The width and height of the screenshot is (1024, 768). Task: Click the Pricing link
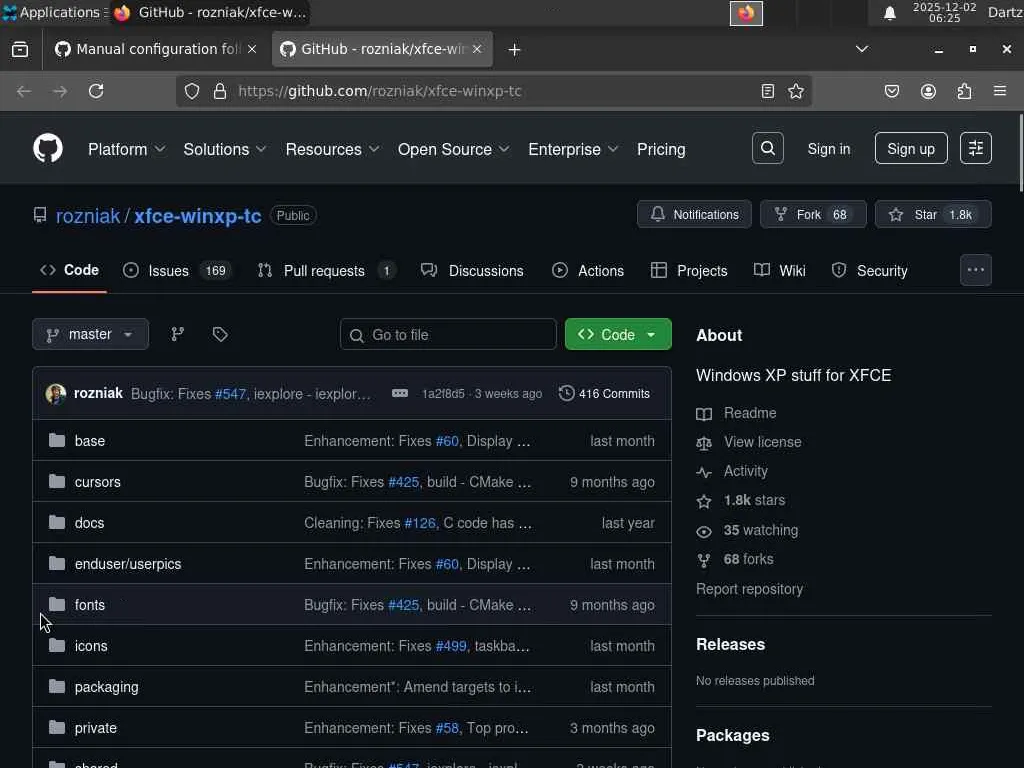pyautogui.click(x=661, y=149)
